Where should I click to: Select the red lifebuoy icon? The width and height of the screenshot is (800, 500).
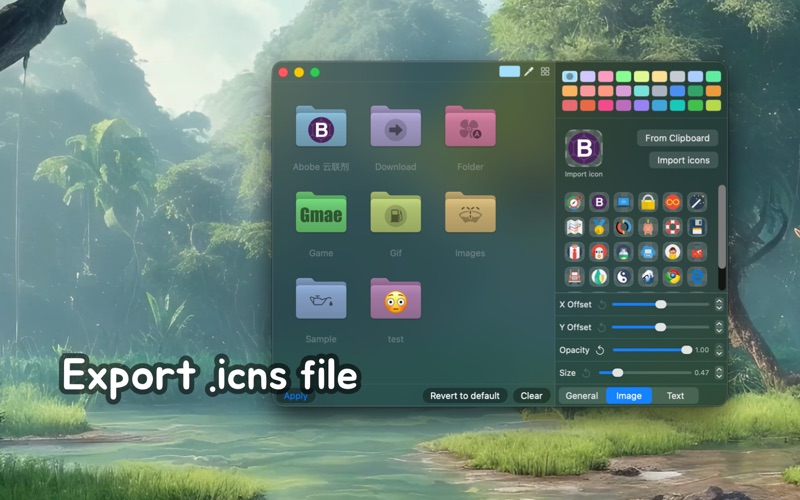click(x=672, y=227)
